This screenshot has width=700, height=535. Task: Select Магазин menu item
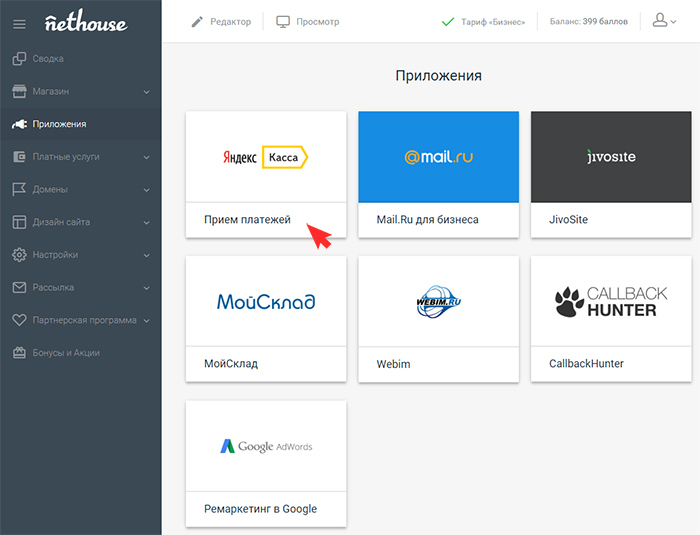50,91
